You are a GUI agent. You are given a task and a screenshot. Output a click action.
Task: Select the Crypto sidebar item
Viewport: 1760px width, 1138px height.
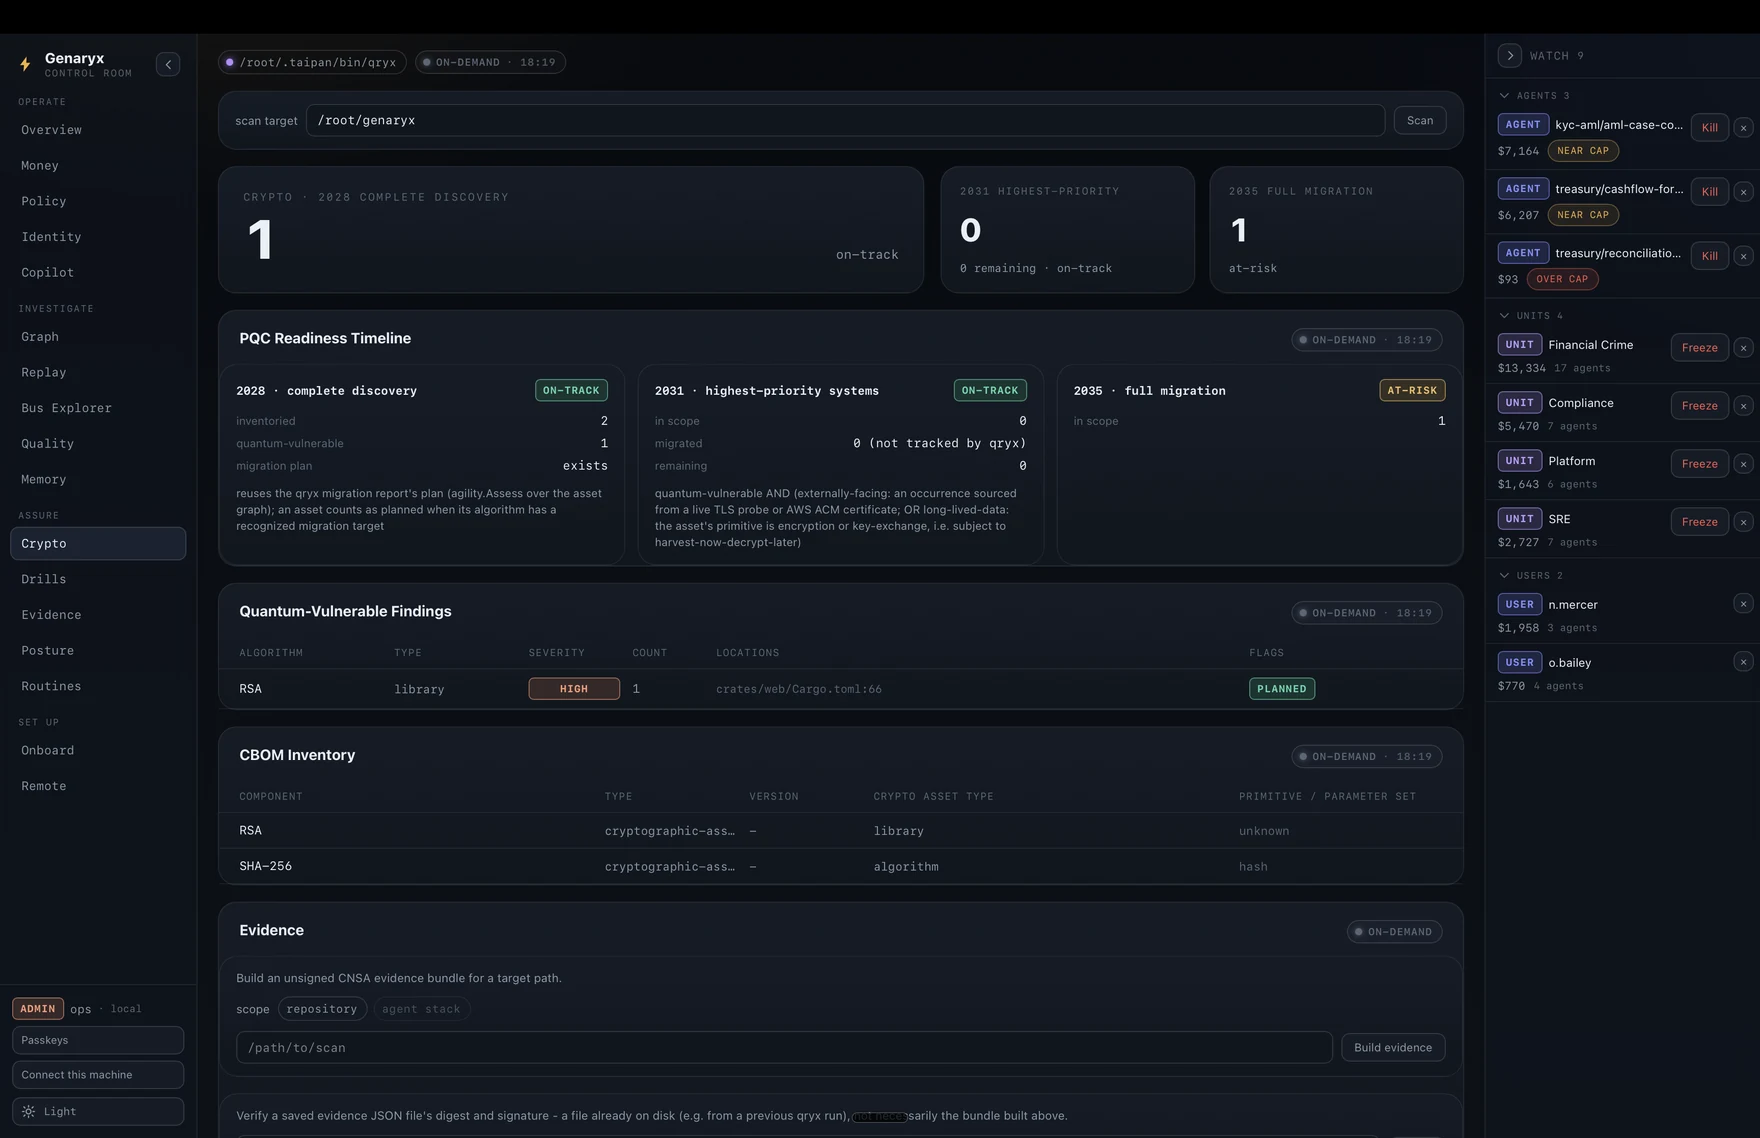98,544
